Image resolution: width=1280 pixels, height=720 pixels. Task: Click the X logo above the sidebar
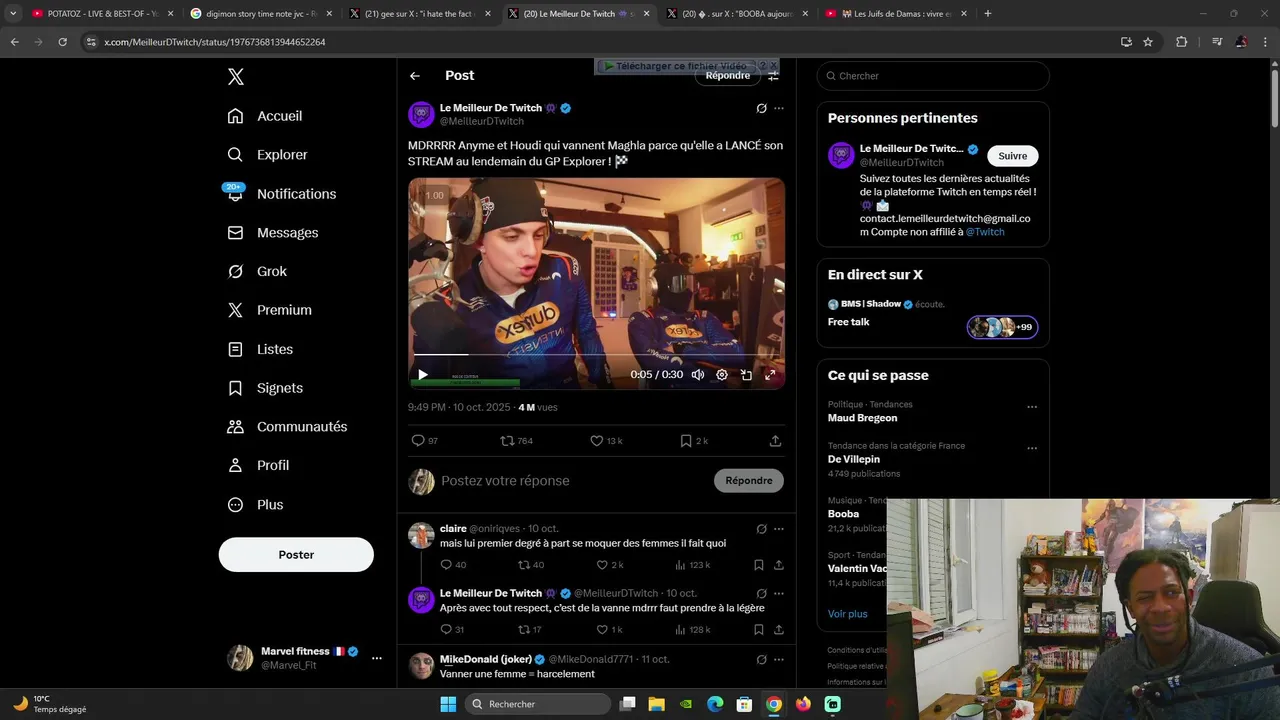pos(235,77)
